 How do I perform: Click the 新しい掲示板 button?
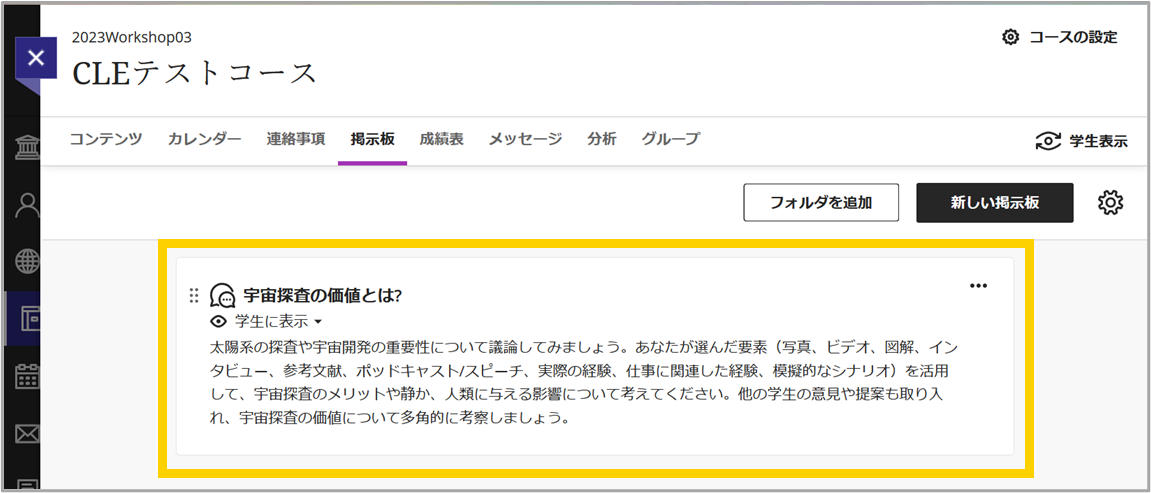[x=995, y=202]
